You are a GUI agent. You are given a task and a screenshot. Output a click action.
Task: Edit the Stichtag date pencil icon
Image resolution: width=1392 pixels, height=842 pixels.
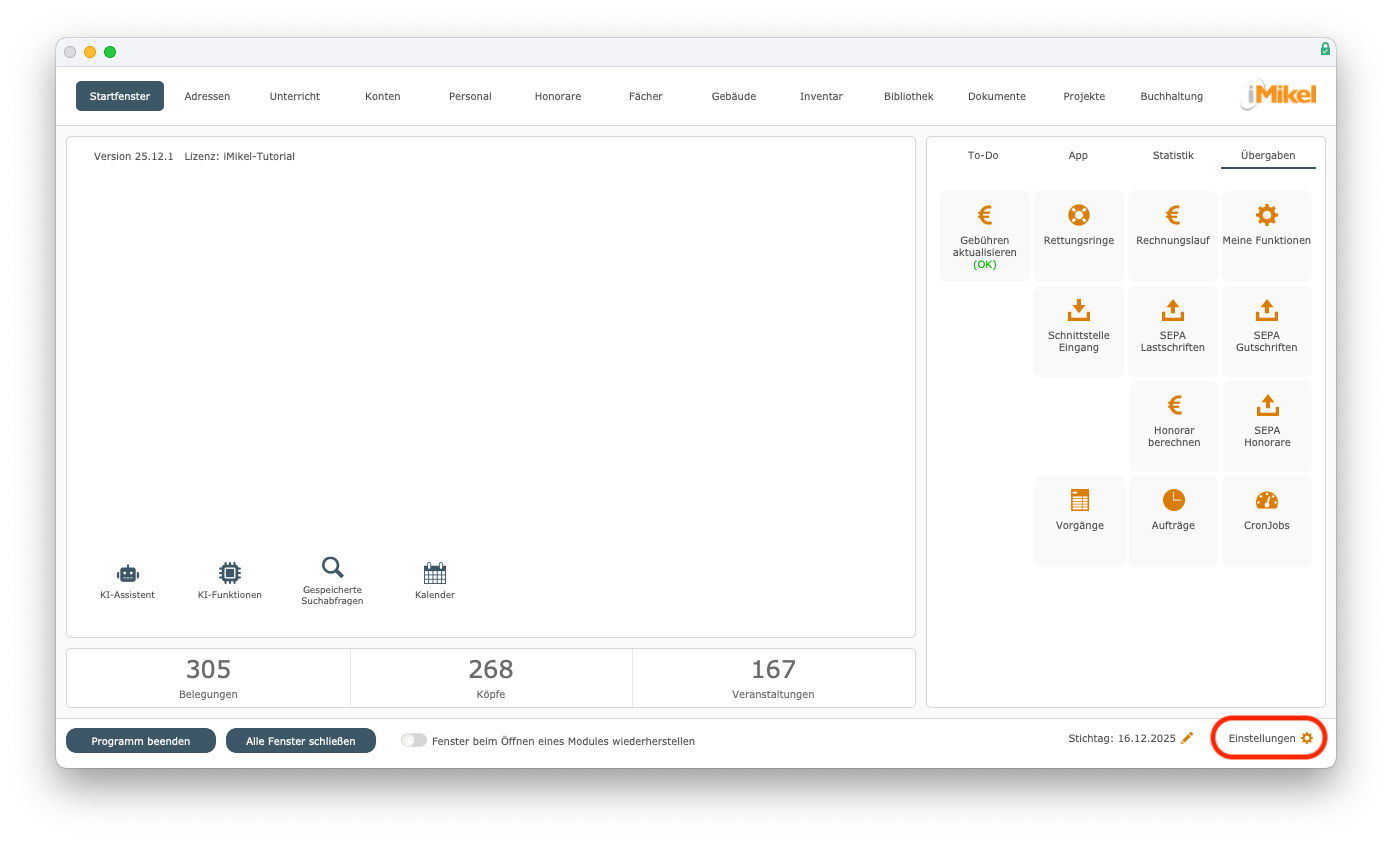(1188, 738)
